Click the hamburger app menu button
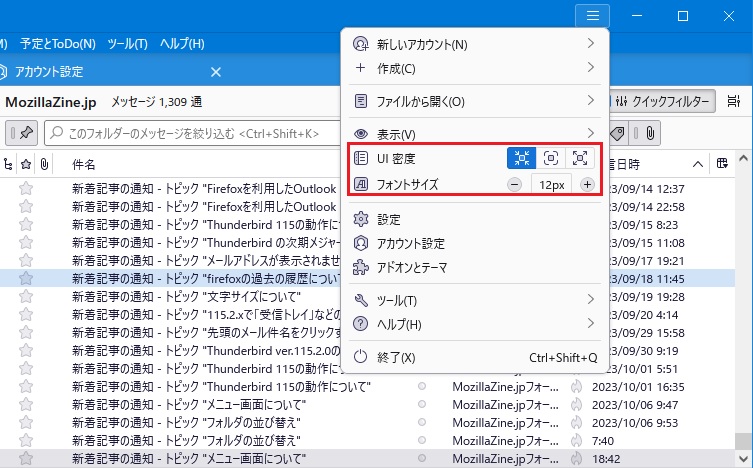Image resolution: width=753 pixels, height=468 pixels. [593, 16]
